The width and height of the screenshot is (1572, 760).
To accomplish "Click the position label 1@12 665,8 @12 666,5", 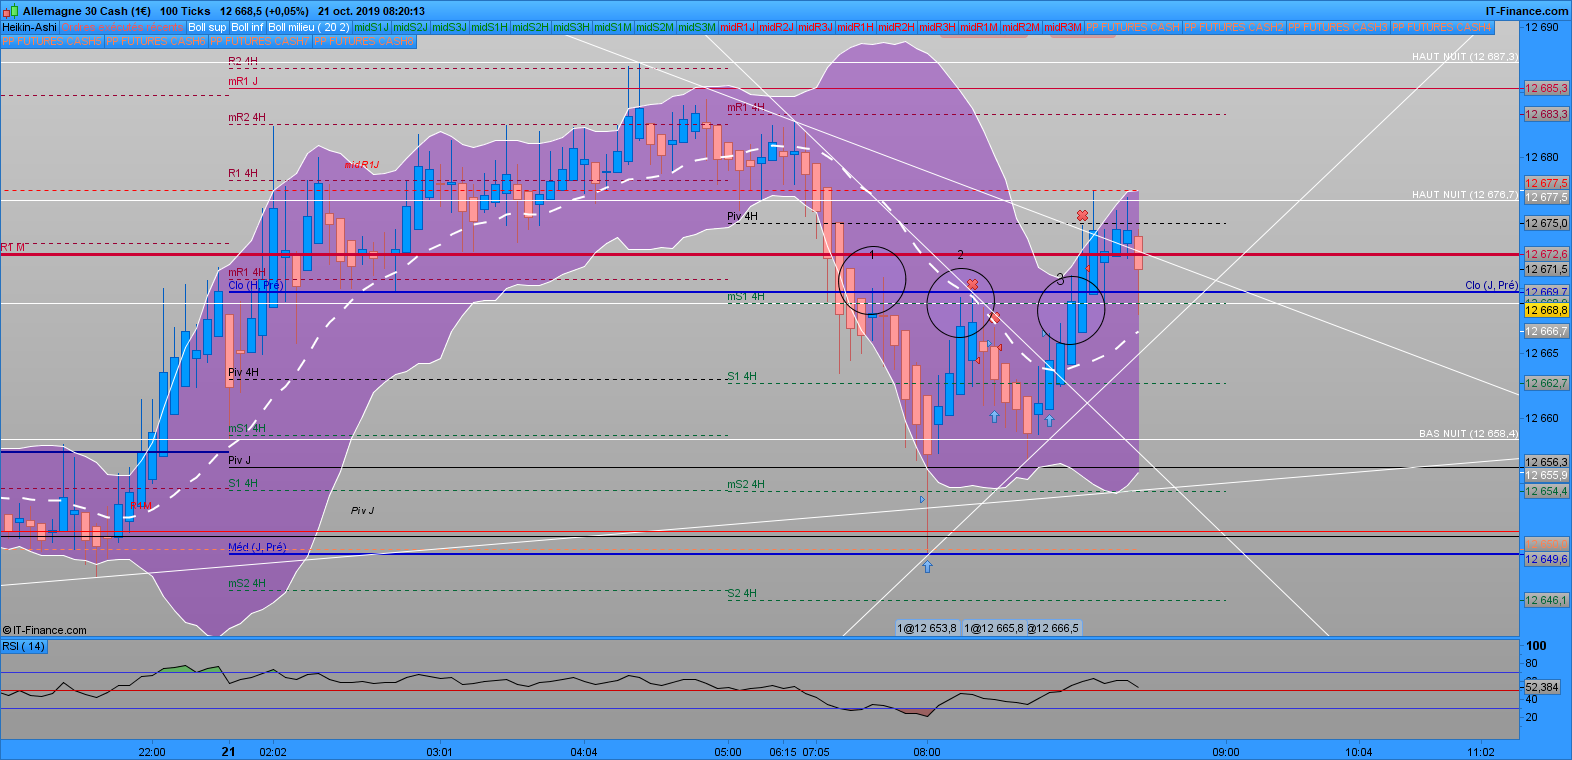I will tap(1021, 628).
